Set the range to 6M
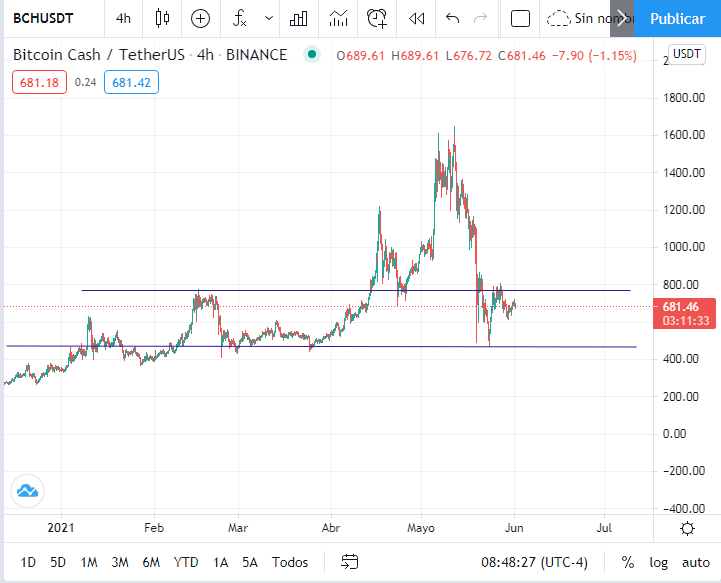The height and width of the screenshot is (583, 721). [151, 562]
